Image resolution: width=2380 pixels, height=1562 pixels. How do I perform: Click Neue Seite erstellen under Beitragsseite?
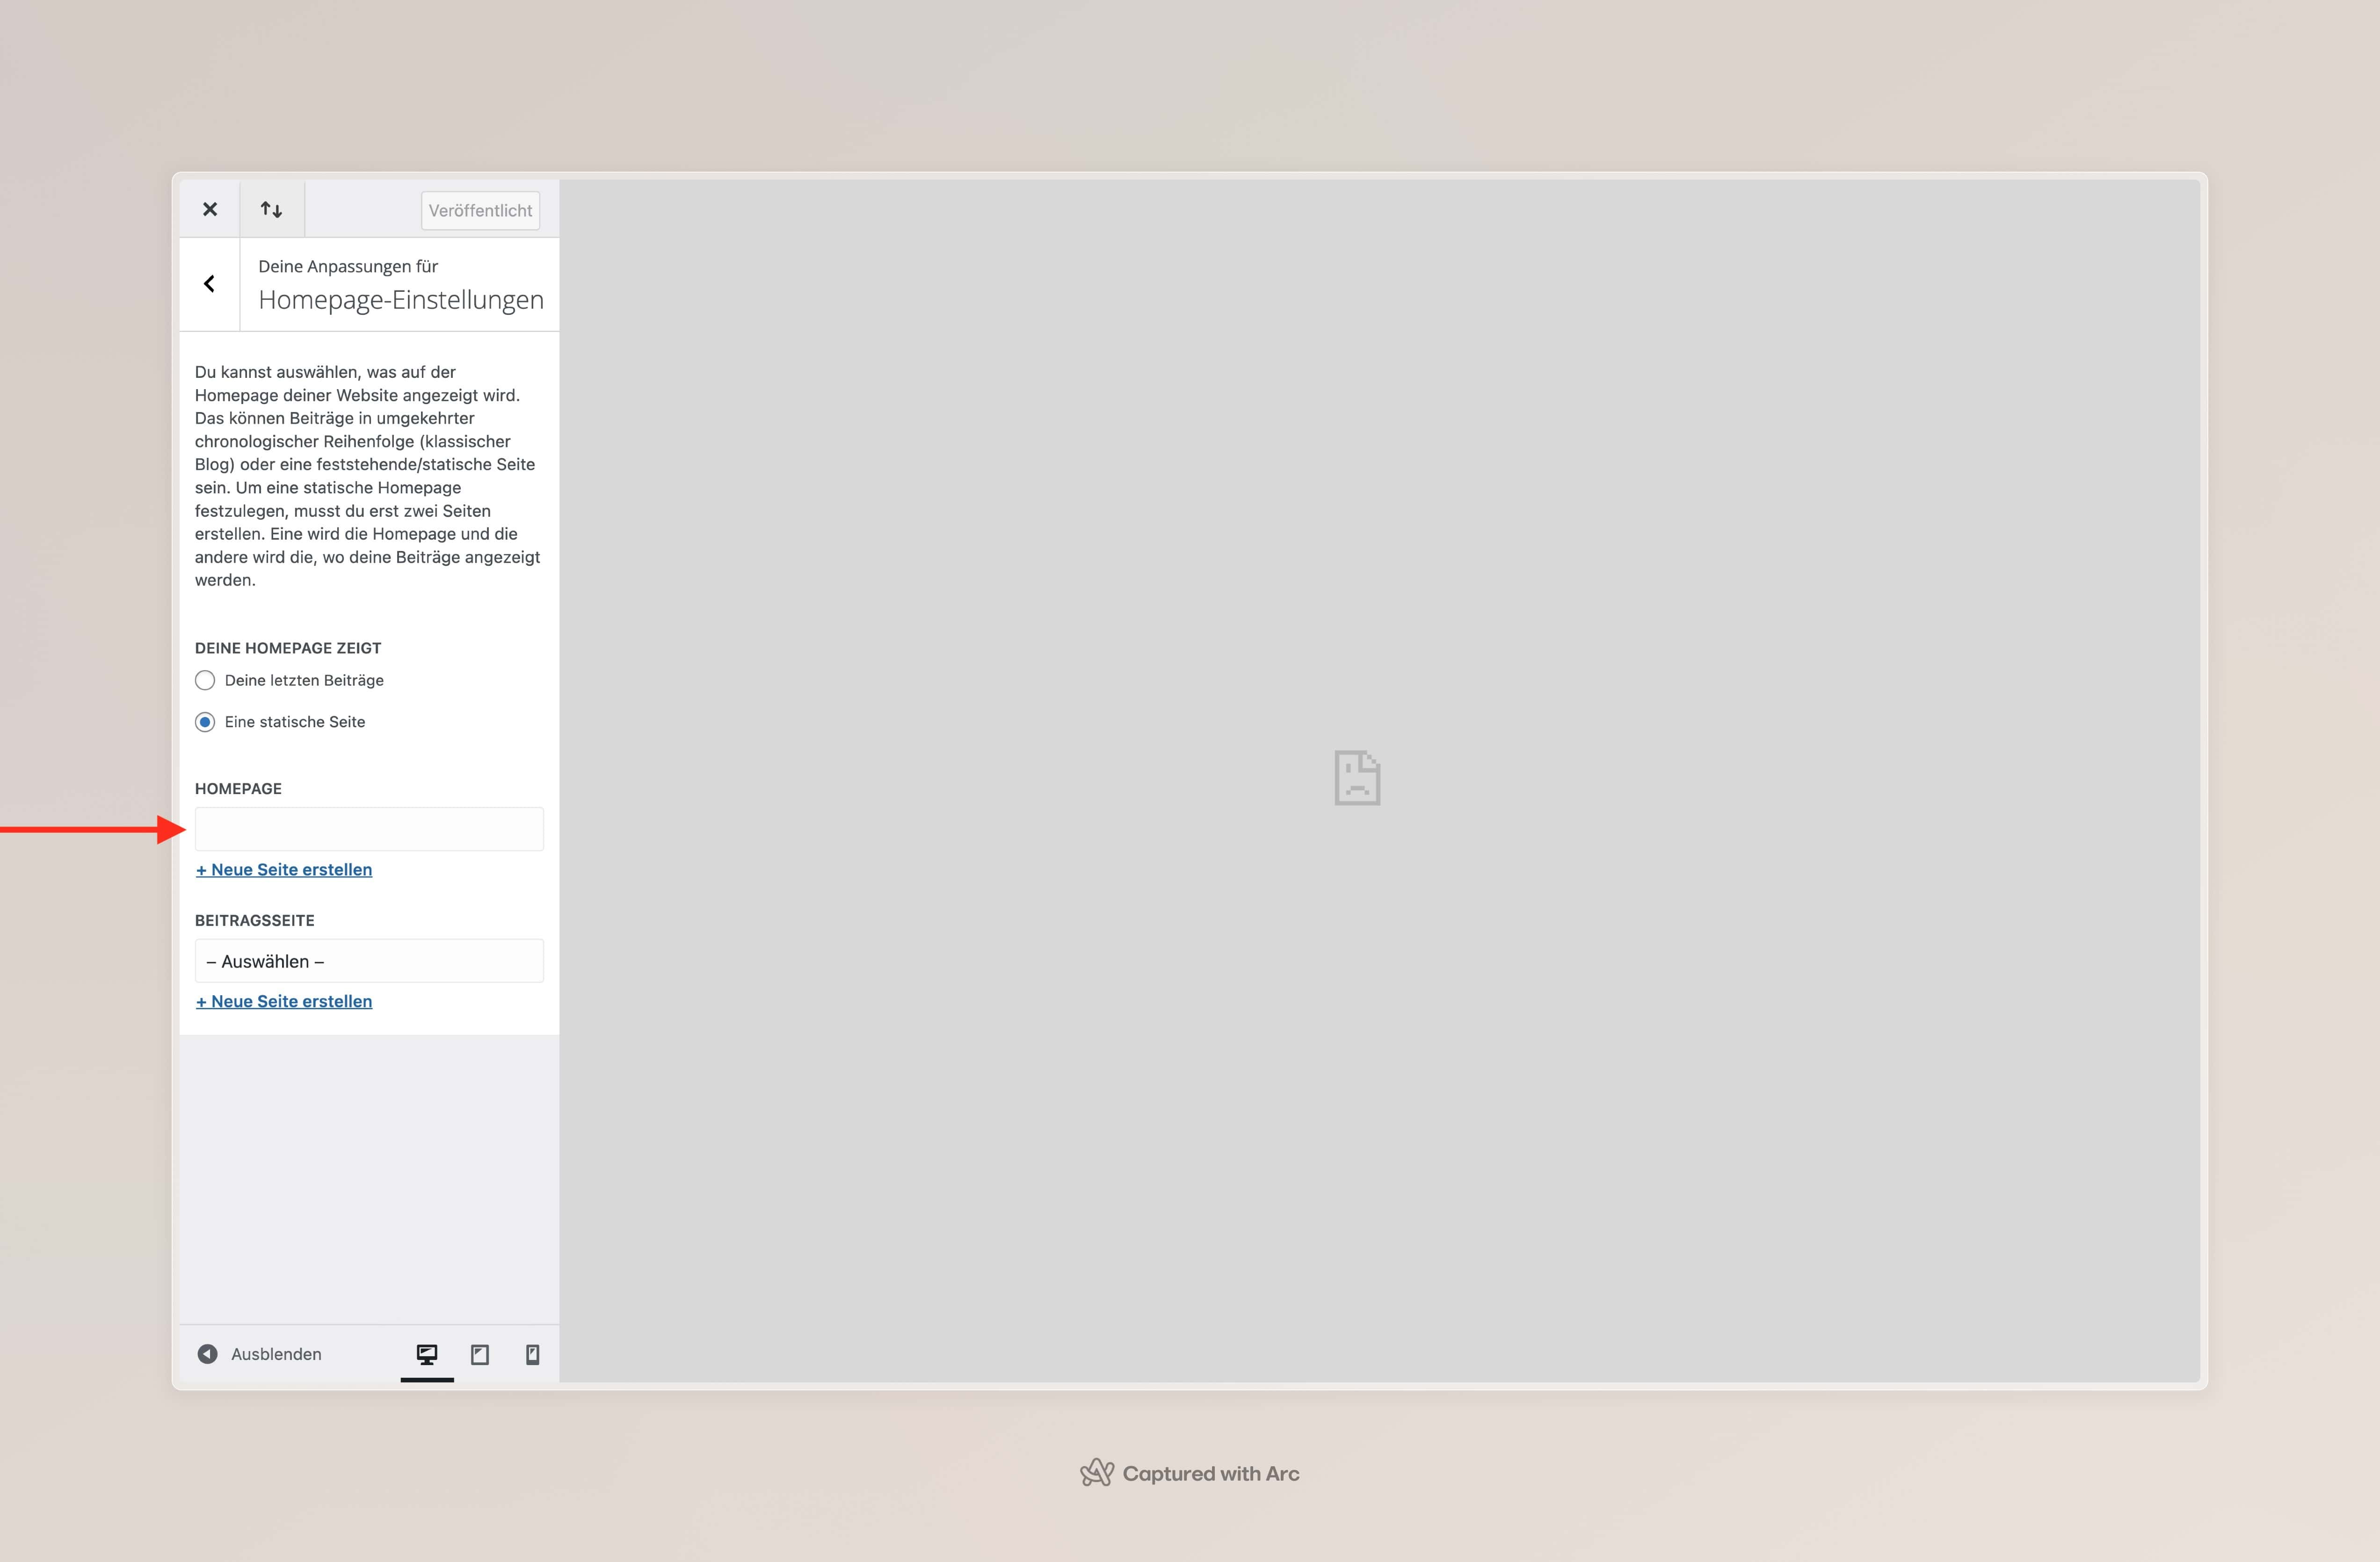[x=284, y=1001]
